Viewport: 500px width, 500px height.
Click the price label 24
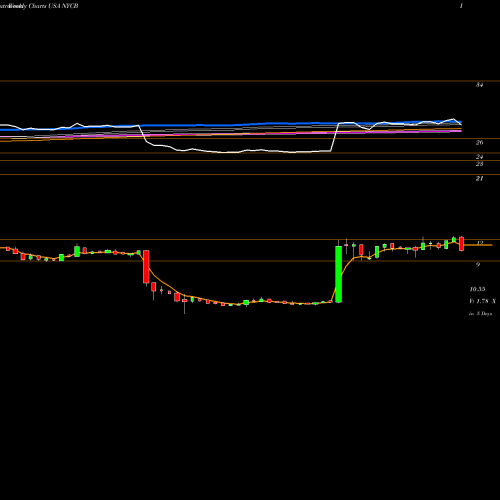click(479, 157)
